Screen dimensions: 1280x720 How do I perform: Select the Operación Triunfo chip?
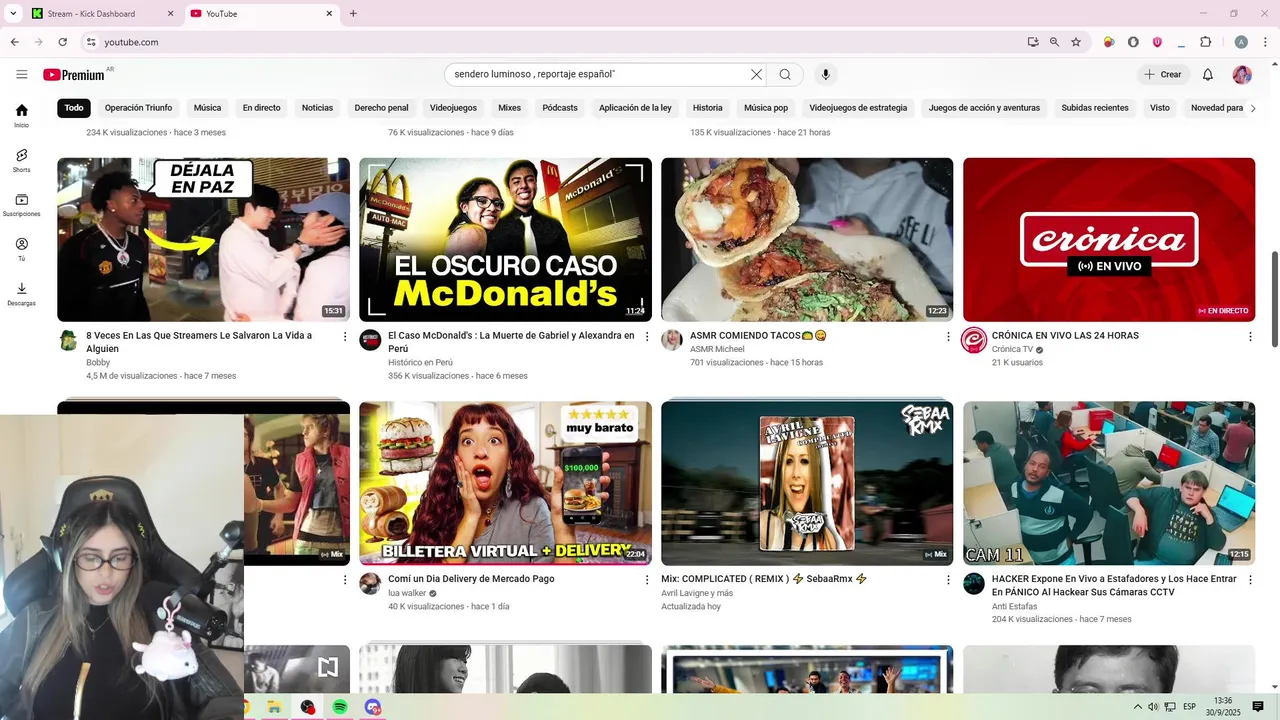pos(138,108)
